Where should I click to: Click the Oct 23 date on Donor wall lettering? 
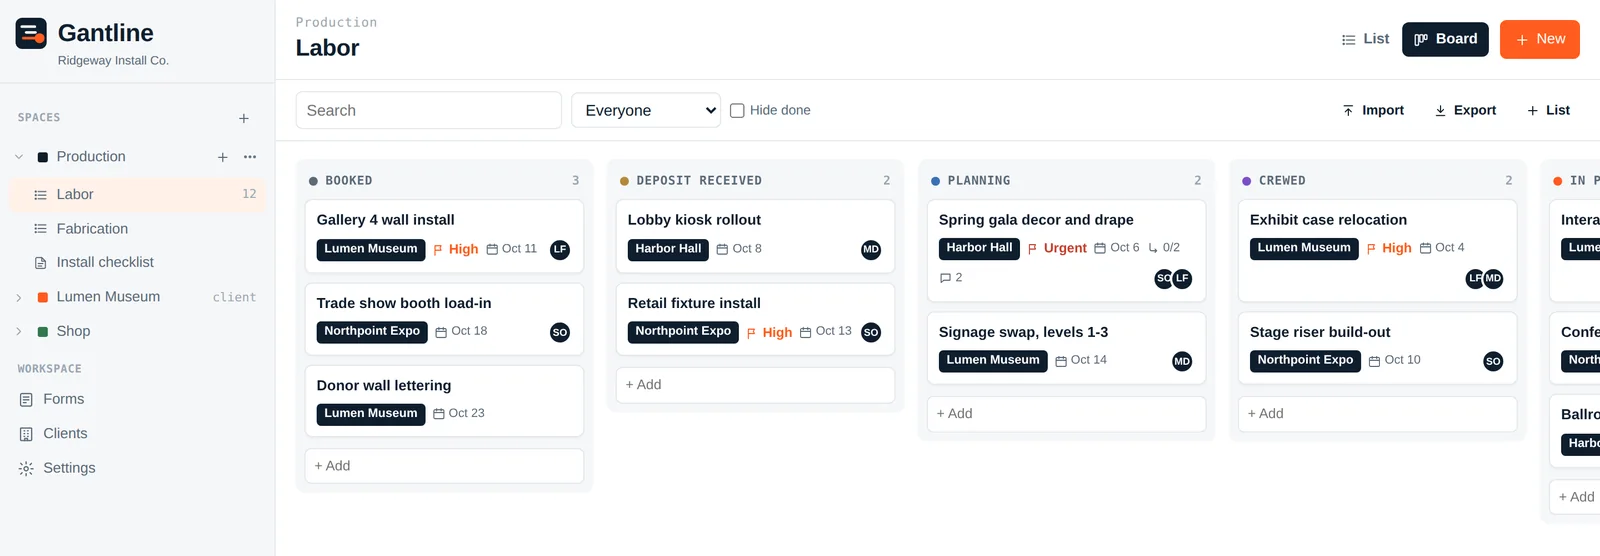tap(458, 413)
